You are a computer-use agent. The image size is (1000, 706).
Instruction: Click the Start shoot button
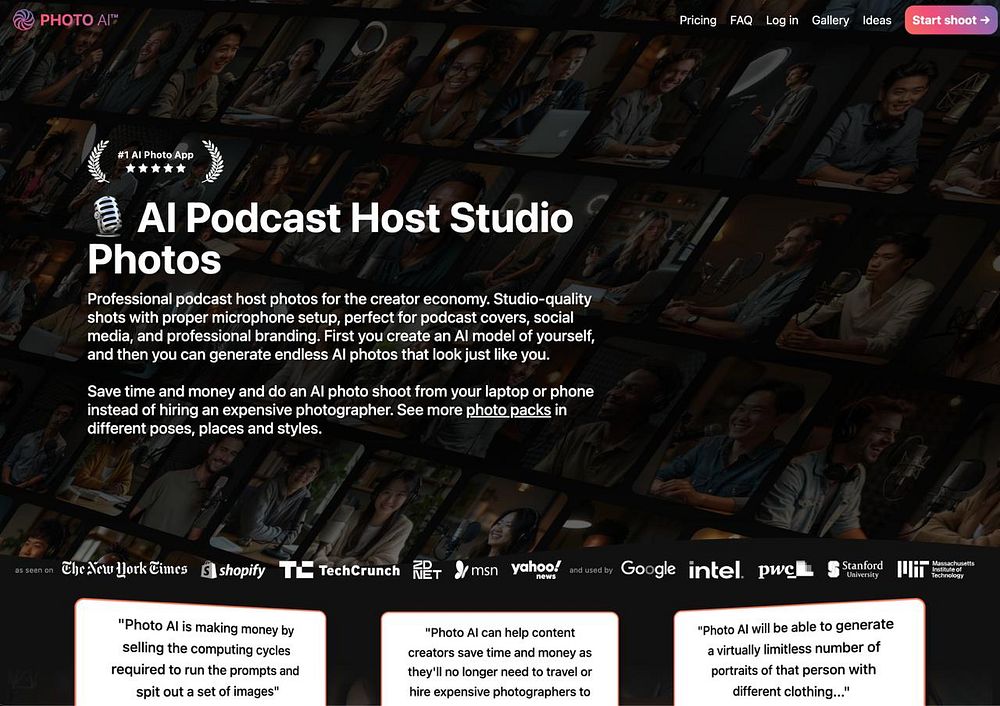coord(951,20)
